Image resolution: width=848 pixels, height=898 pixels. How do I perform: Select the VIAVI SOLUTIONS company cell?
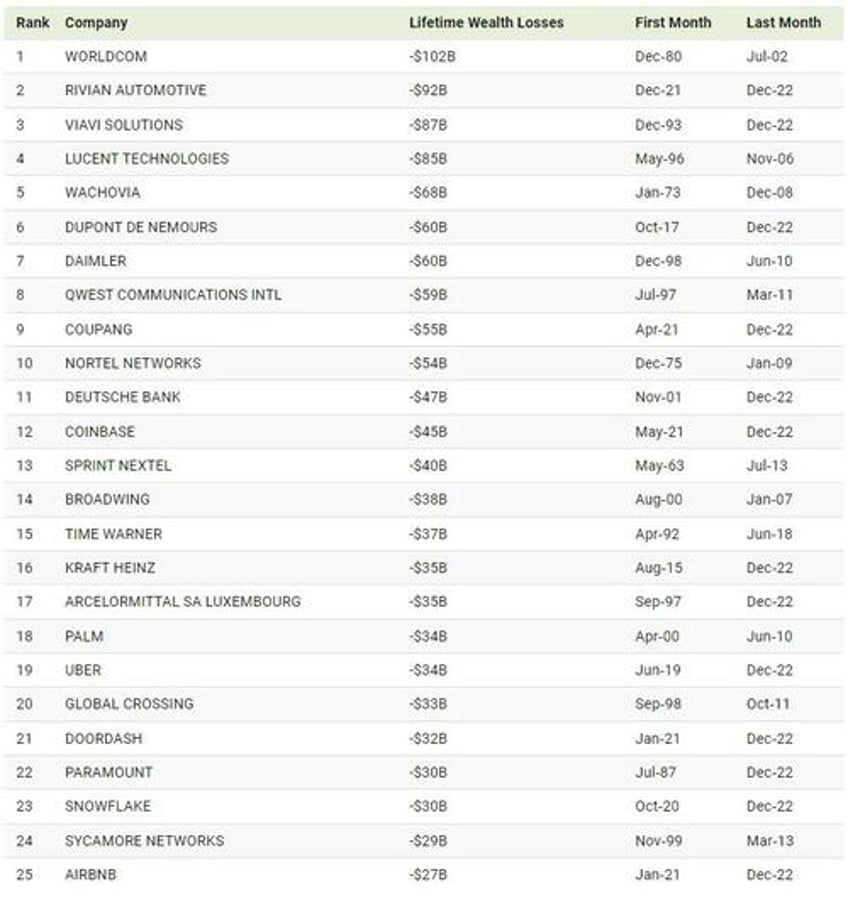point(124,124)
